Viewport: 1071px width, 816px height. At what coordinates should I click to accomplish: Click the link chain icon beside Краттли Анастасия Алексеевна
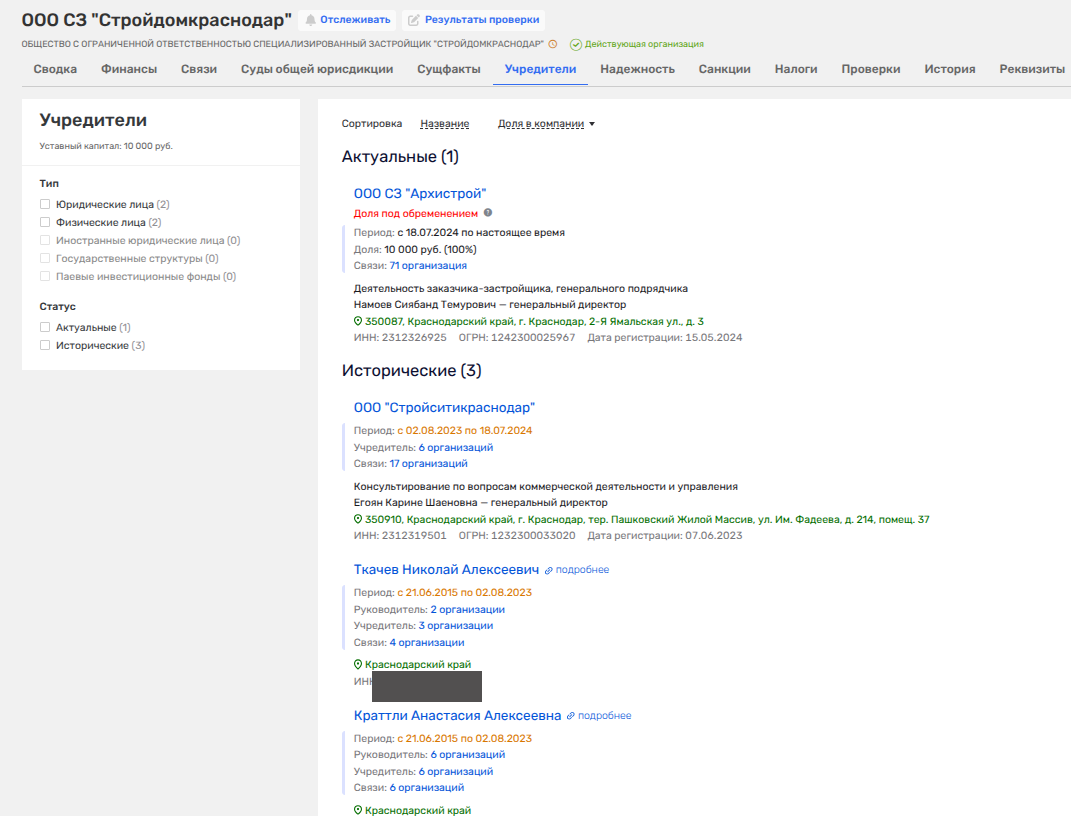coord(570,716)
